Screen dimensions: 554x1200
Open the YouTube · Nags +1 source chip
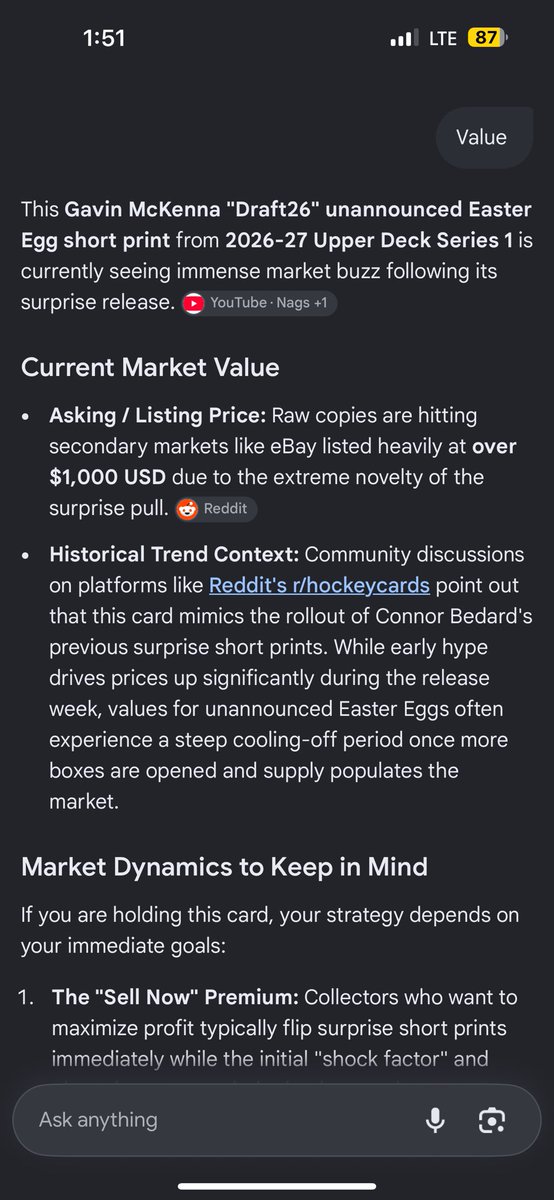(258, 303)
